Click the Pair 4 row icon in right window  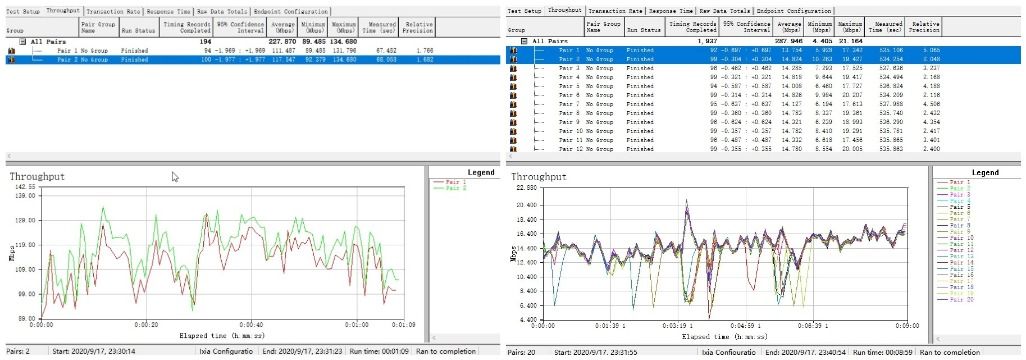pyautogui.click(x=513, y=77)
